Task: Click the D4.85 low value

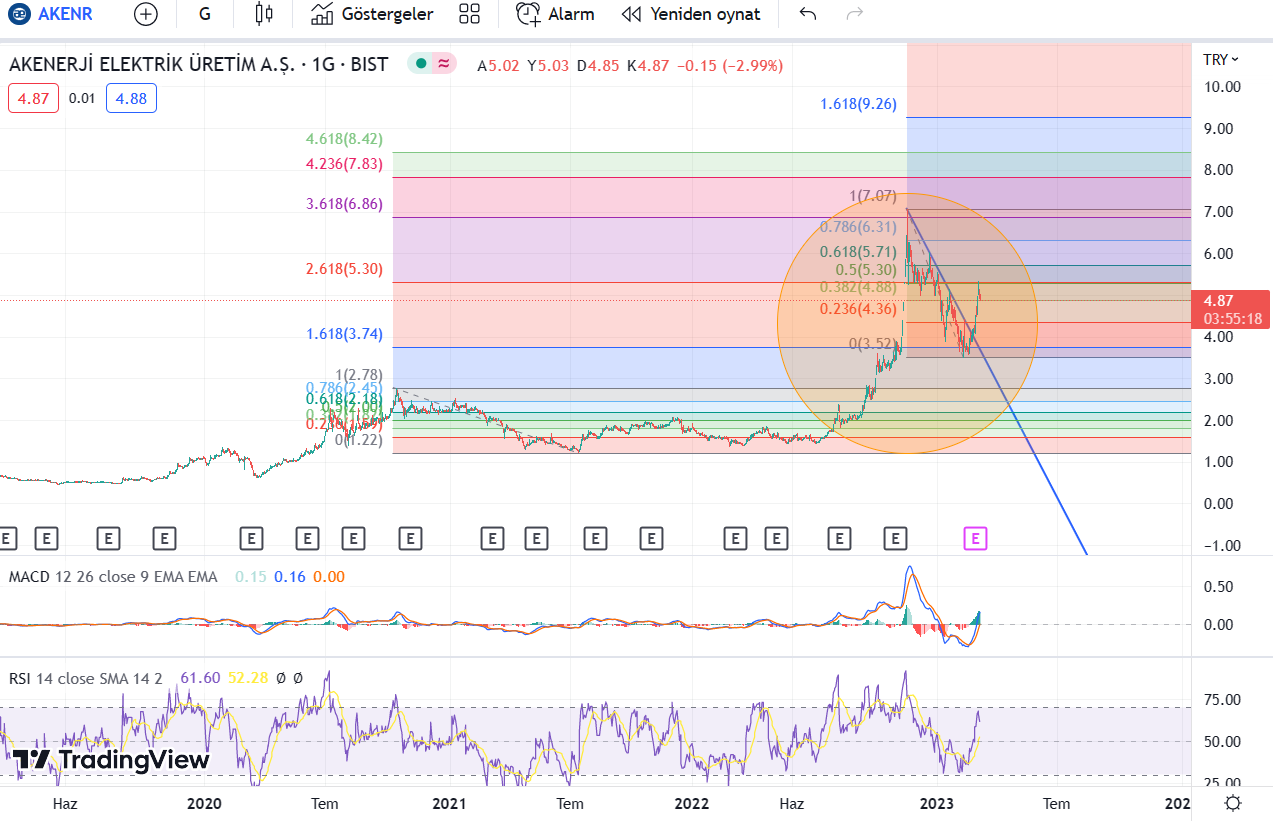Action: pos(598,65)
